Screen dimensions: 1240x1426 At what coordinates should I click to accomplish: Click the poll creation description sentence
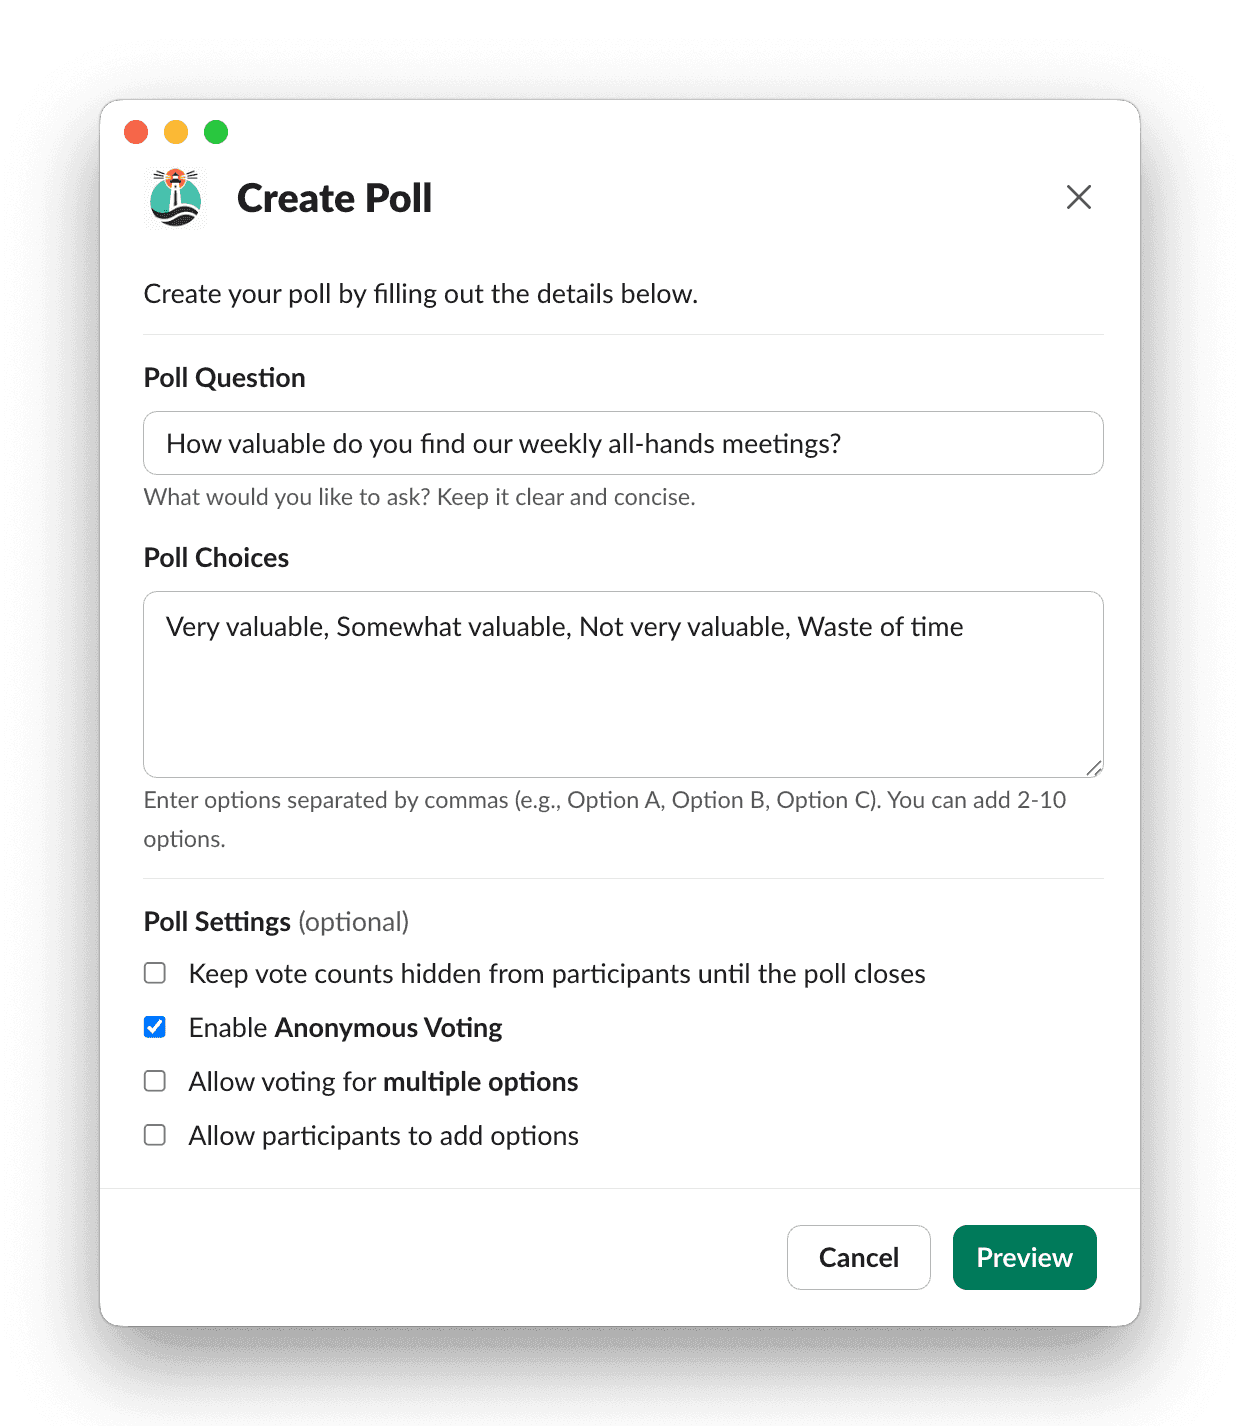421,293
